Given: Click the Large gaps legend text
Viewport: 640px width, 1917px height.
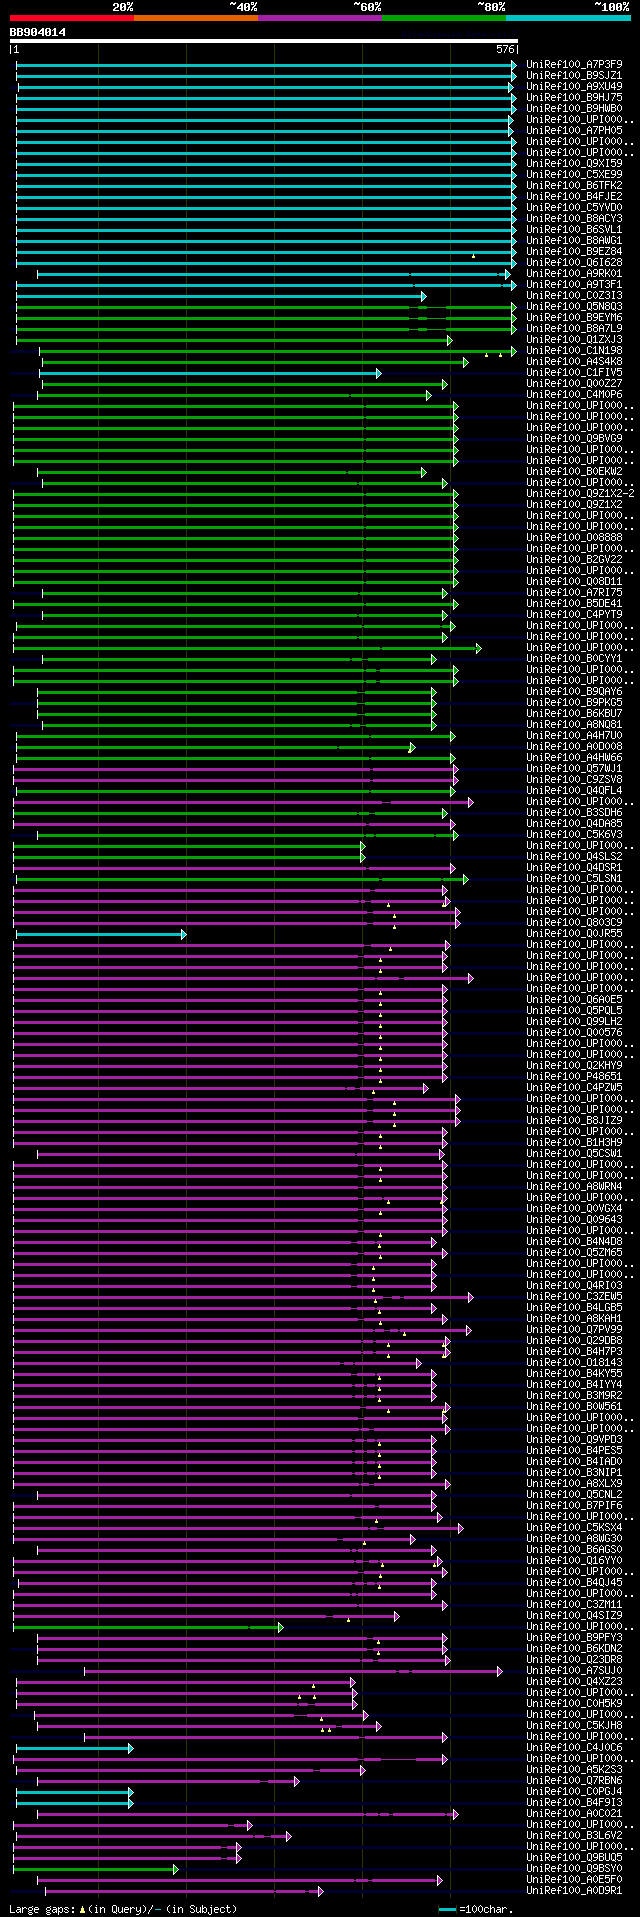Looking at the screenshot, I should [123, 1908].
